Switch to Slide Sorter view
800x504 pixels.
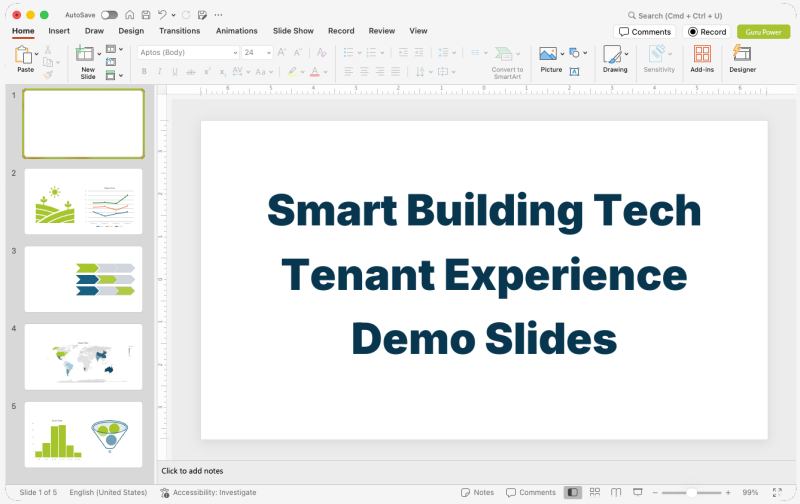(595, 492)
